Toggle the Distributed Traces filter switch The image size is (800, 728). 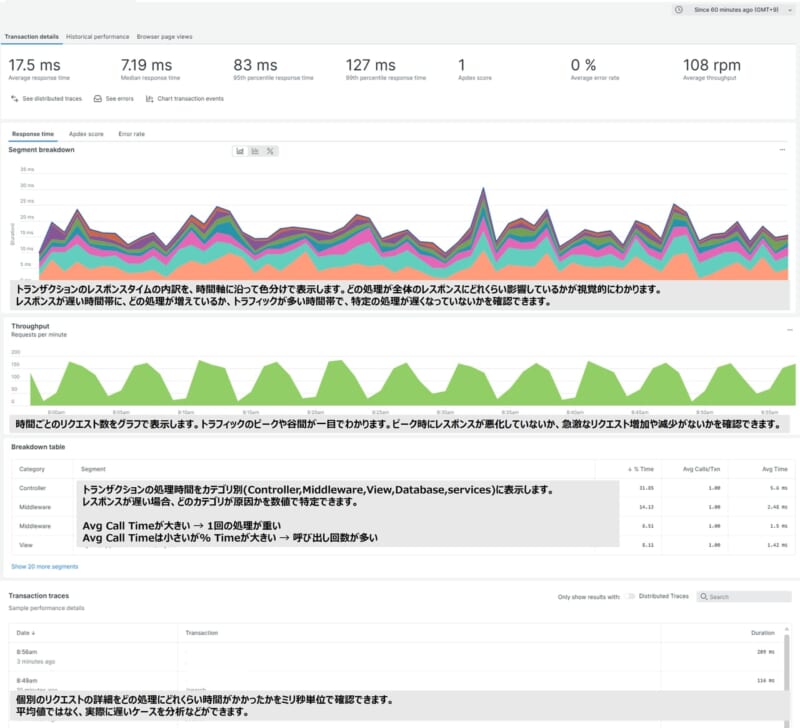(x=631, y=596)
